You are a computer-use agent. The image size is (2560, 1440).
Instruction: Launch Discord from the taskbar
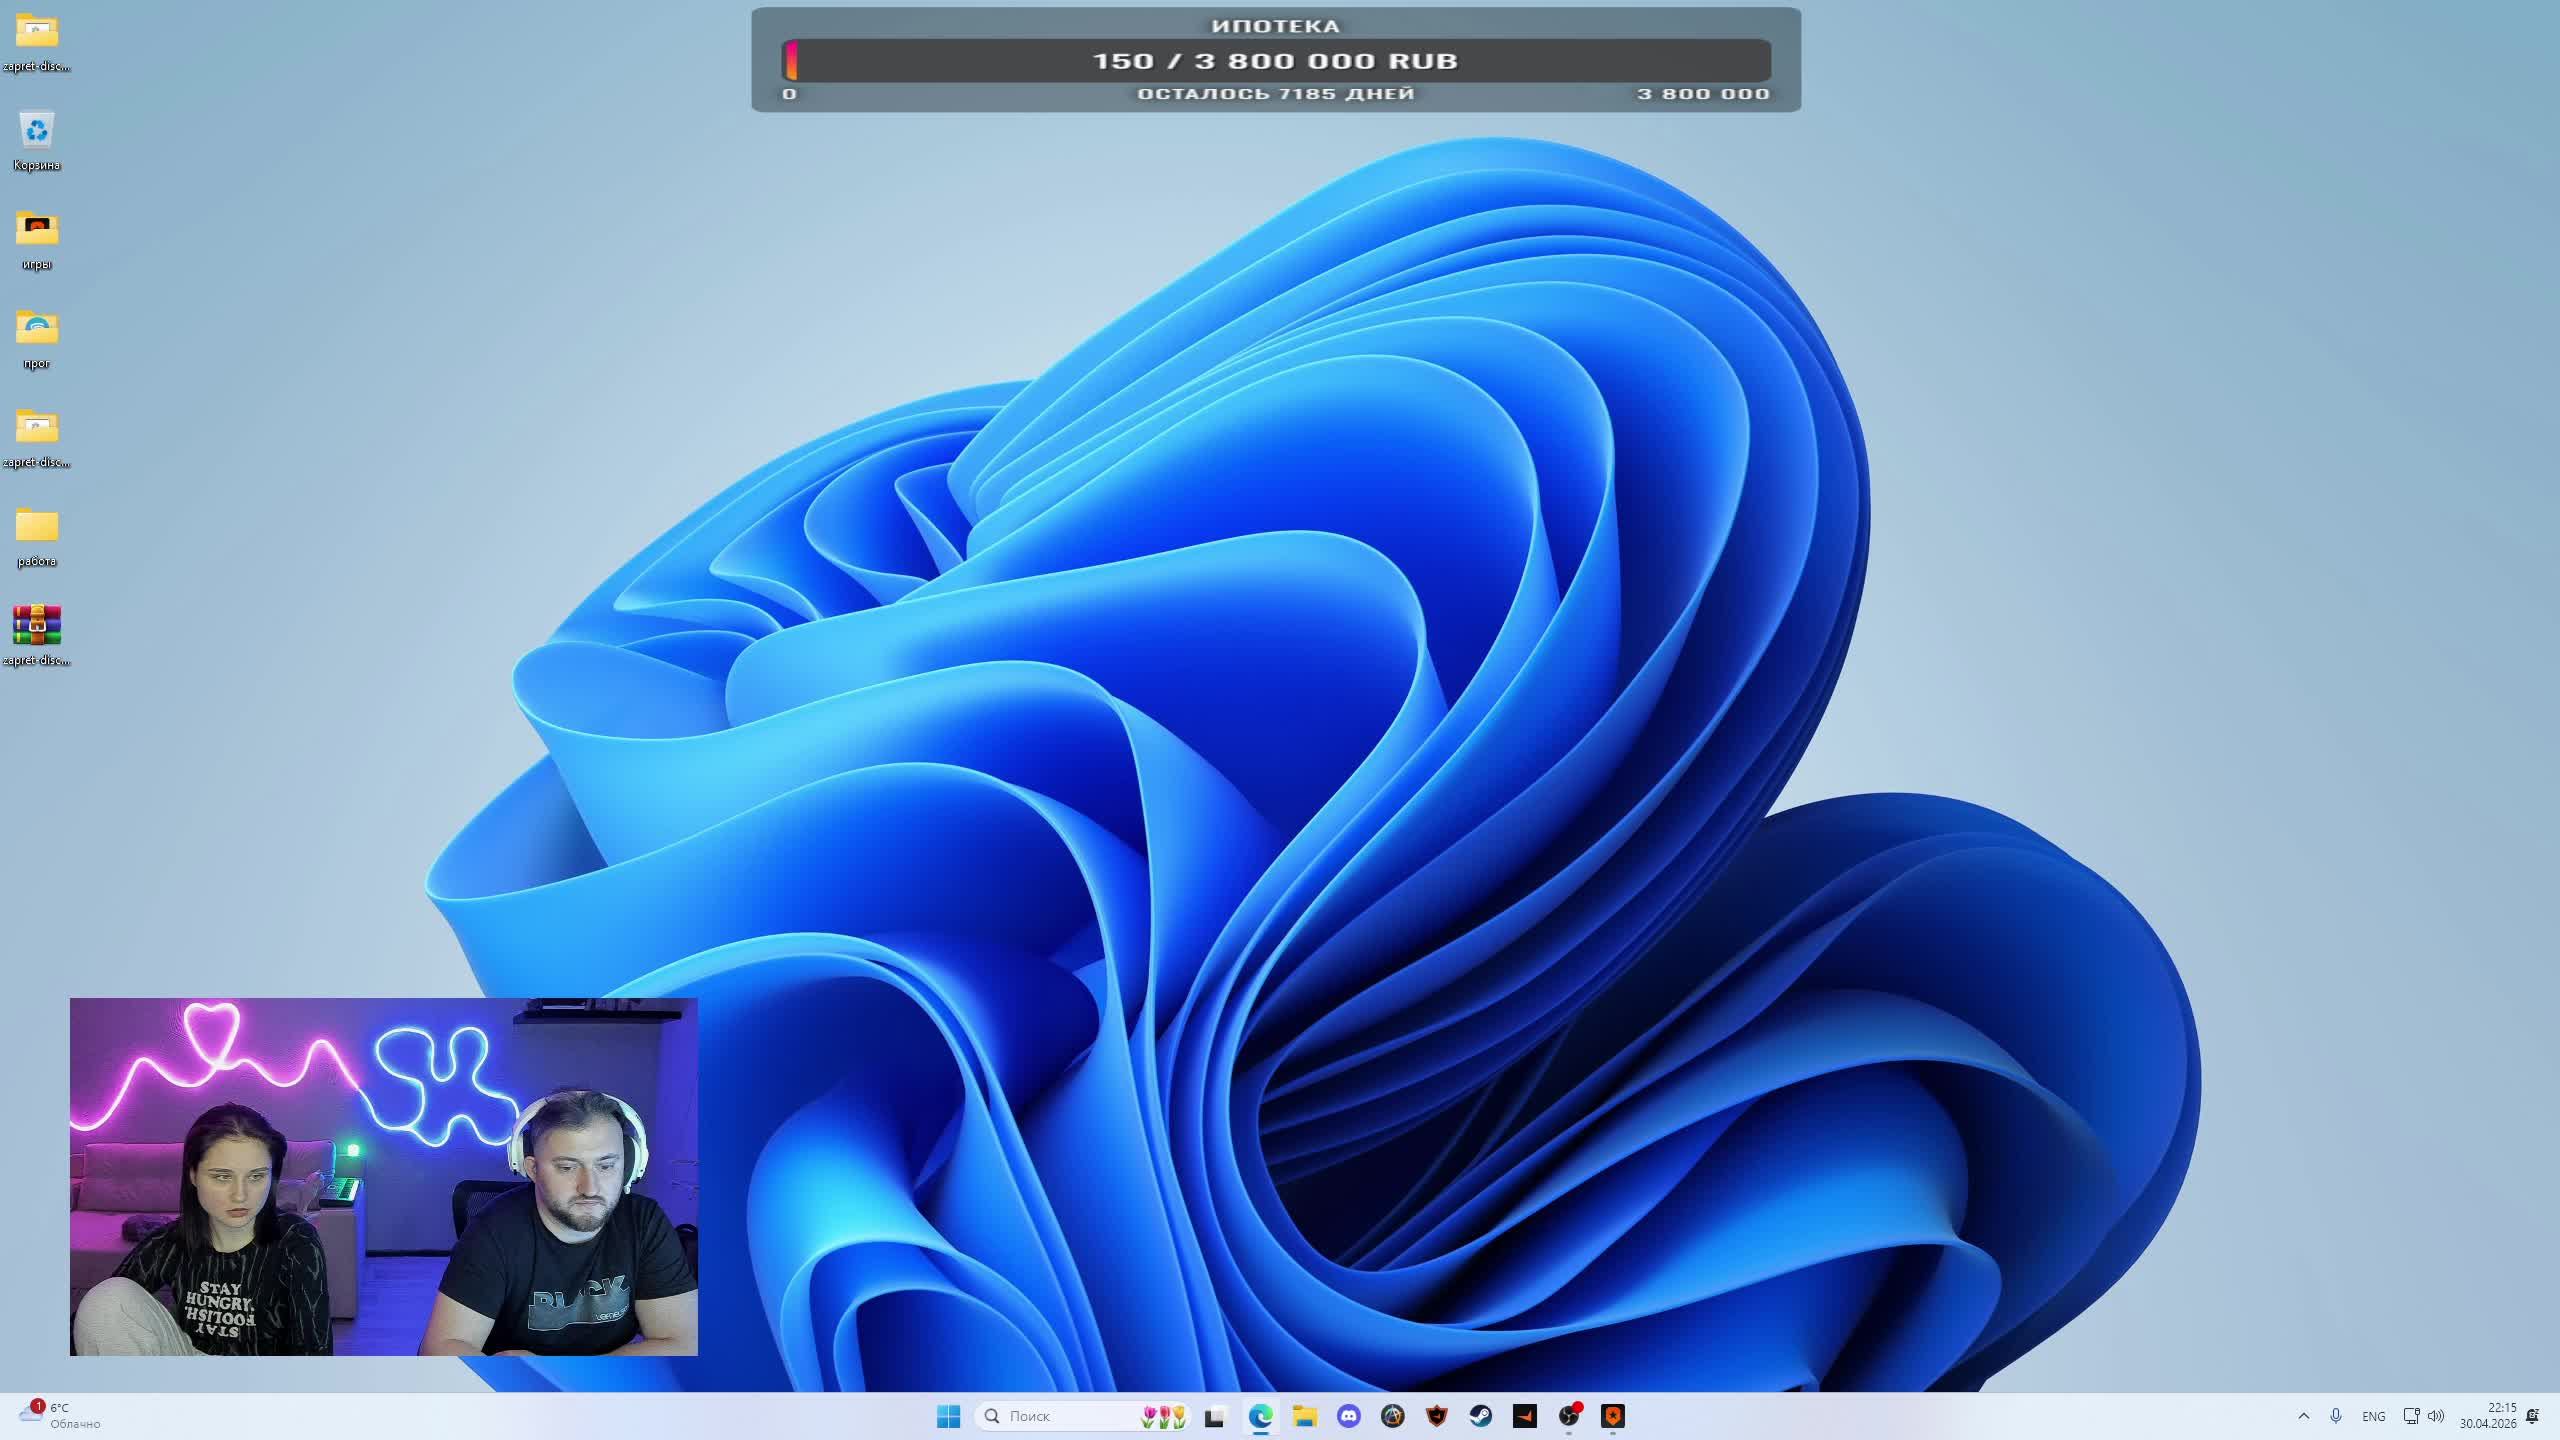point(1348,1416)
